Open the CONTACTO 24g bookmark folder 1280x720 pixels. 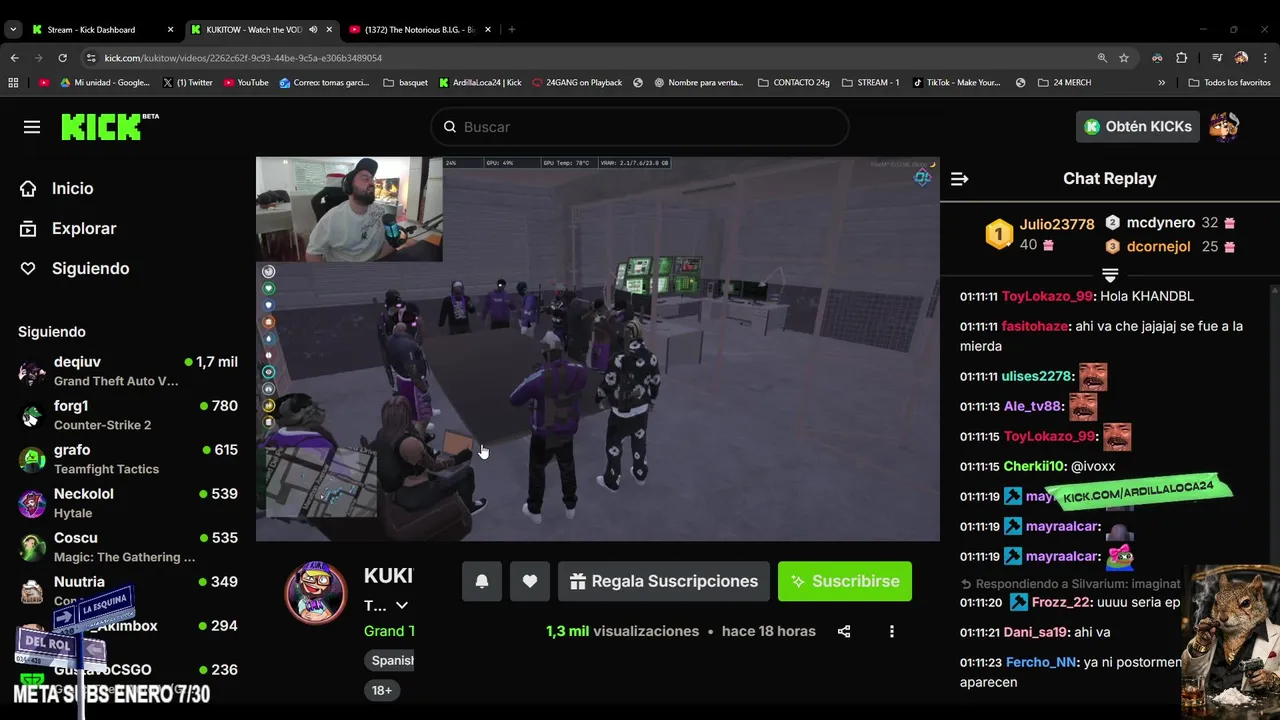coord(794,83)
